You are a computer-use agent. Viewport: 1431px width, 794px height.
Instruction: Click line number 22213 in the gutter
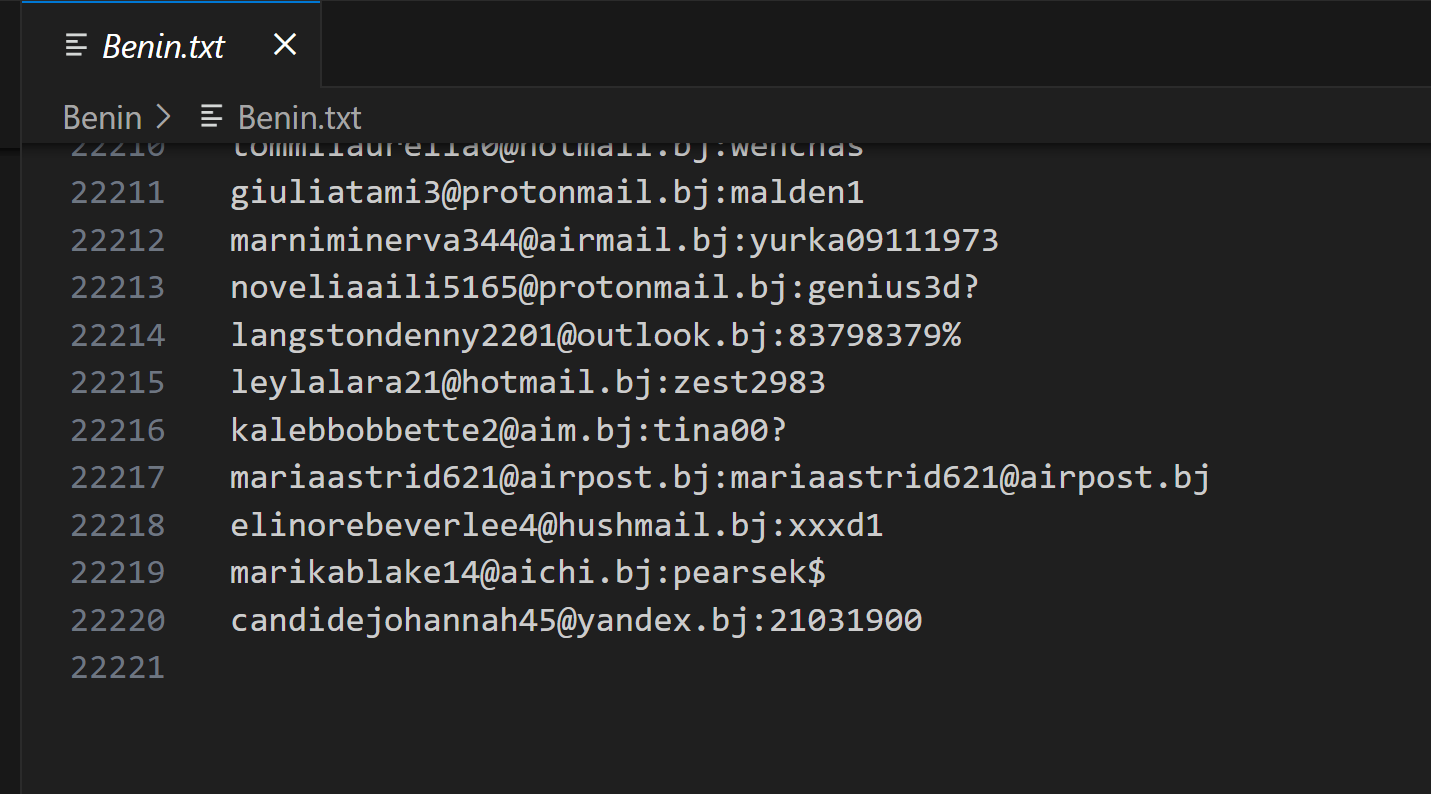[x=117, y=287]
